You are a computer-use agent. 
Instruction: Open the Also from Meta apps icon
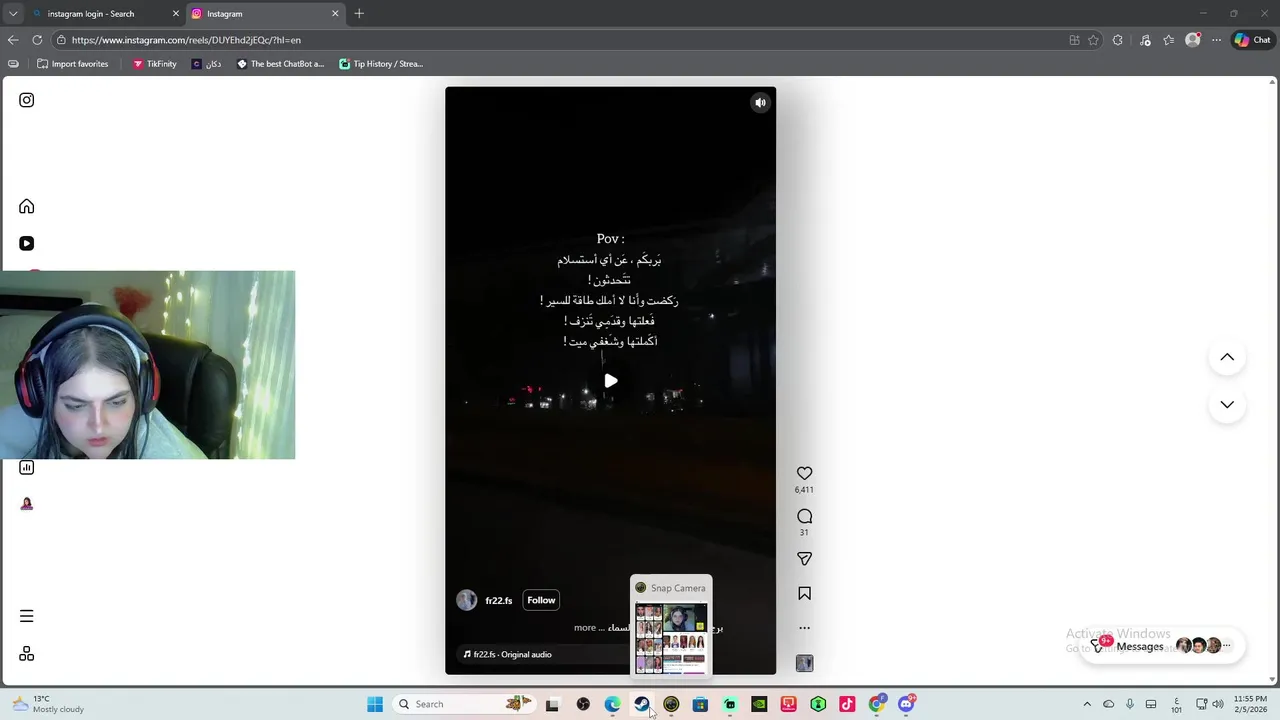click(27, 653)
